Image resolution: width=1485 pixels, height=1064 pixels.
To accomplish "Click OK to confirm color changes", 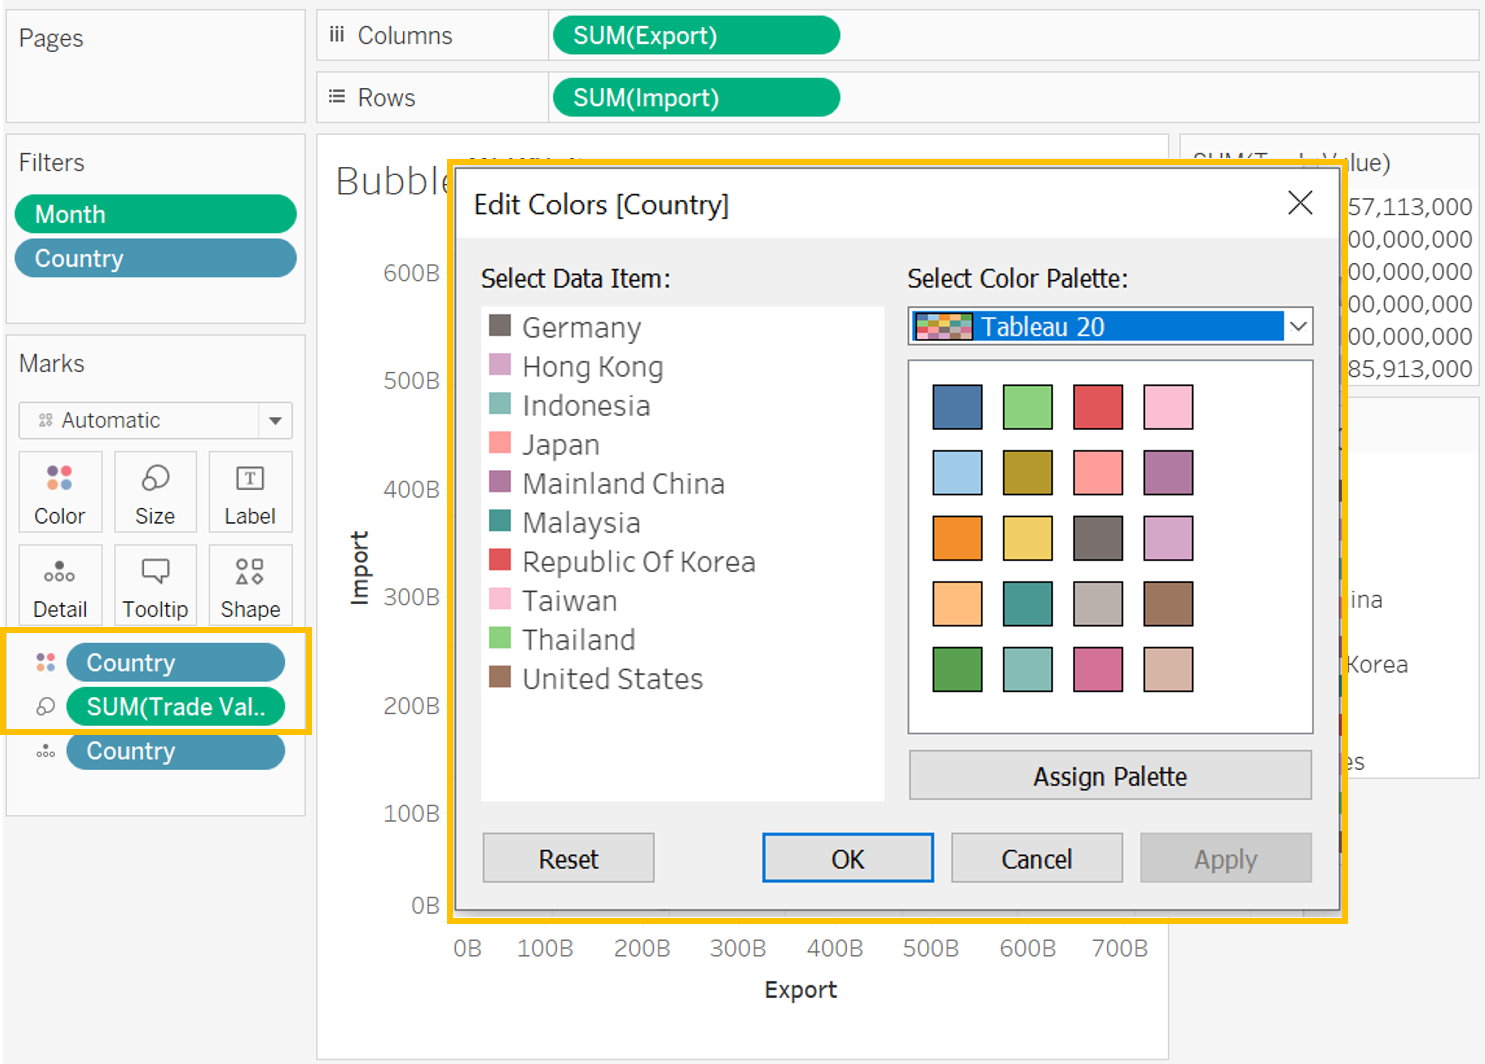I will coord(847,859).
